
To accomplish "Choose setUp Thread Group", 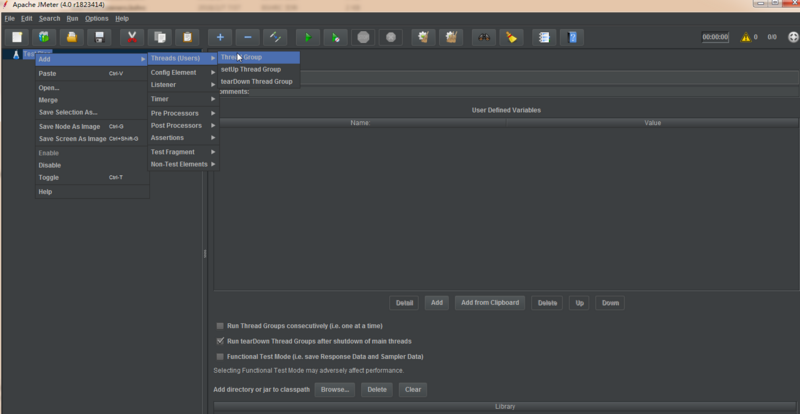I will point(259,69).
